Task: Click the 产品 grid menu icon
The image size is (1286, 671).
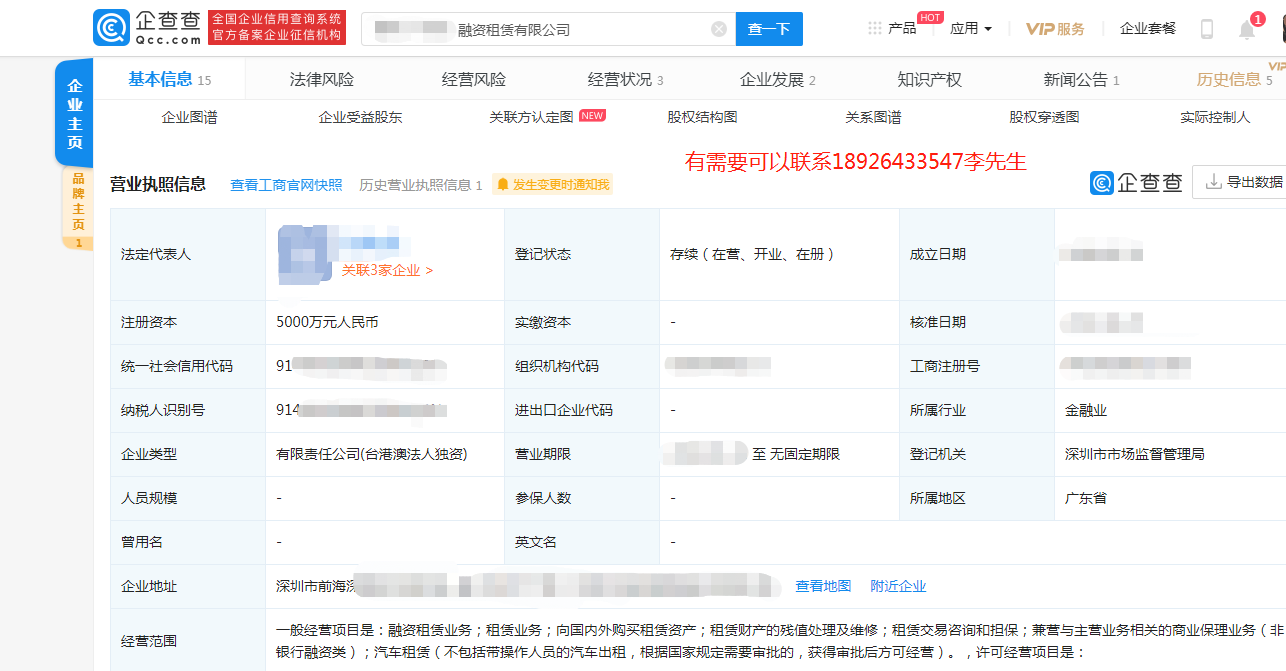Action: (876, 28)
